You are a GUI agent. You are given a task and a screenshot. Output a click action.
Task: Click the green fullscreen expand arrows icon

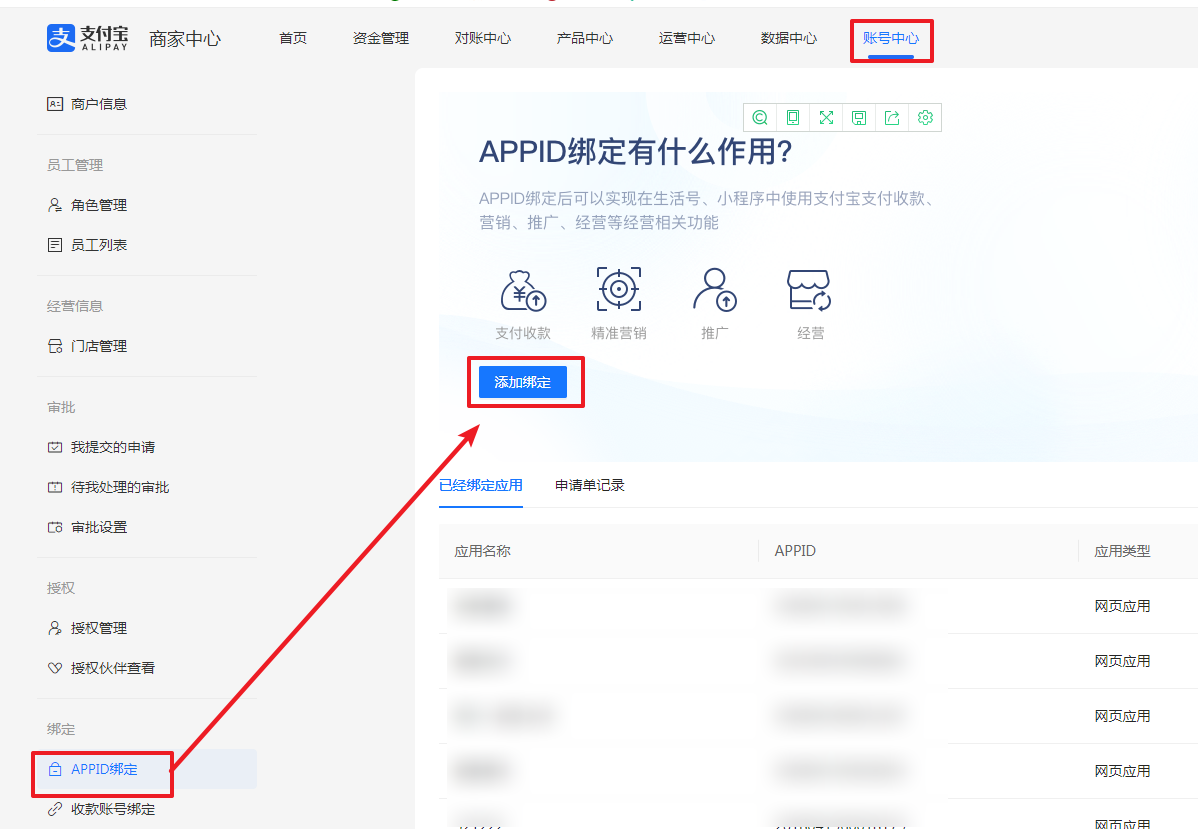(x=826, y=118)
